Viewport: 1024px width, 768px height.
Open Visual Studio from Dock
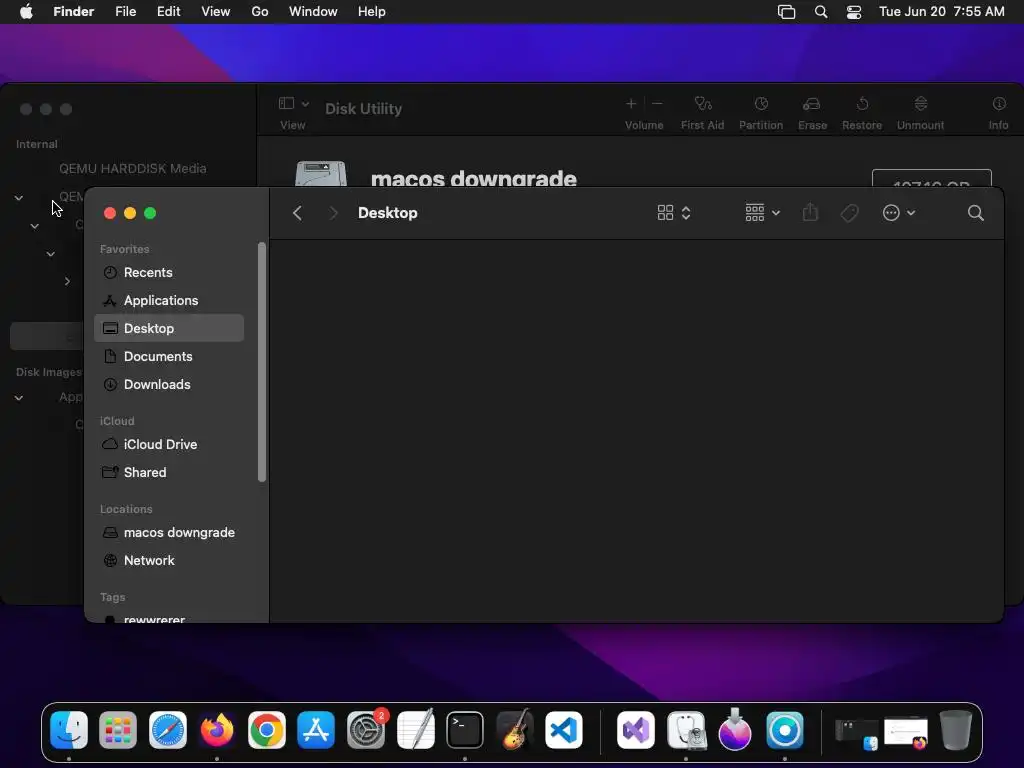pyautogui.click(x=636, y=730)
